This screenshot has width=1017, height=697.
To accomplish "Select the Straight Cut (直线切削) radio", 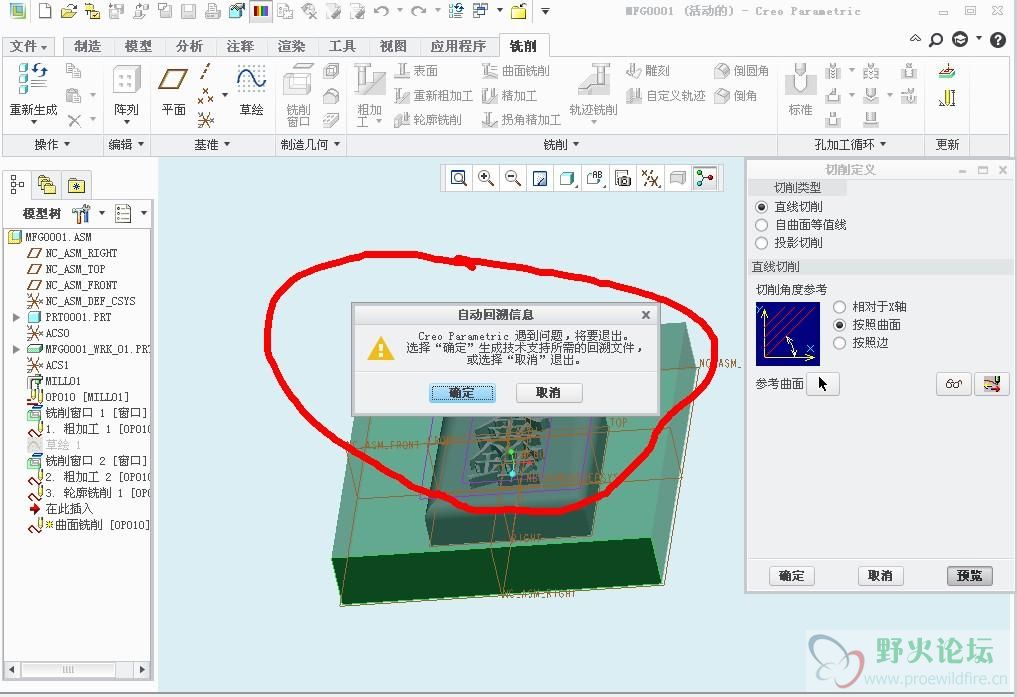I will point(761,207).
